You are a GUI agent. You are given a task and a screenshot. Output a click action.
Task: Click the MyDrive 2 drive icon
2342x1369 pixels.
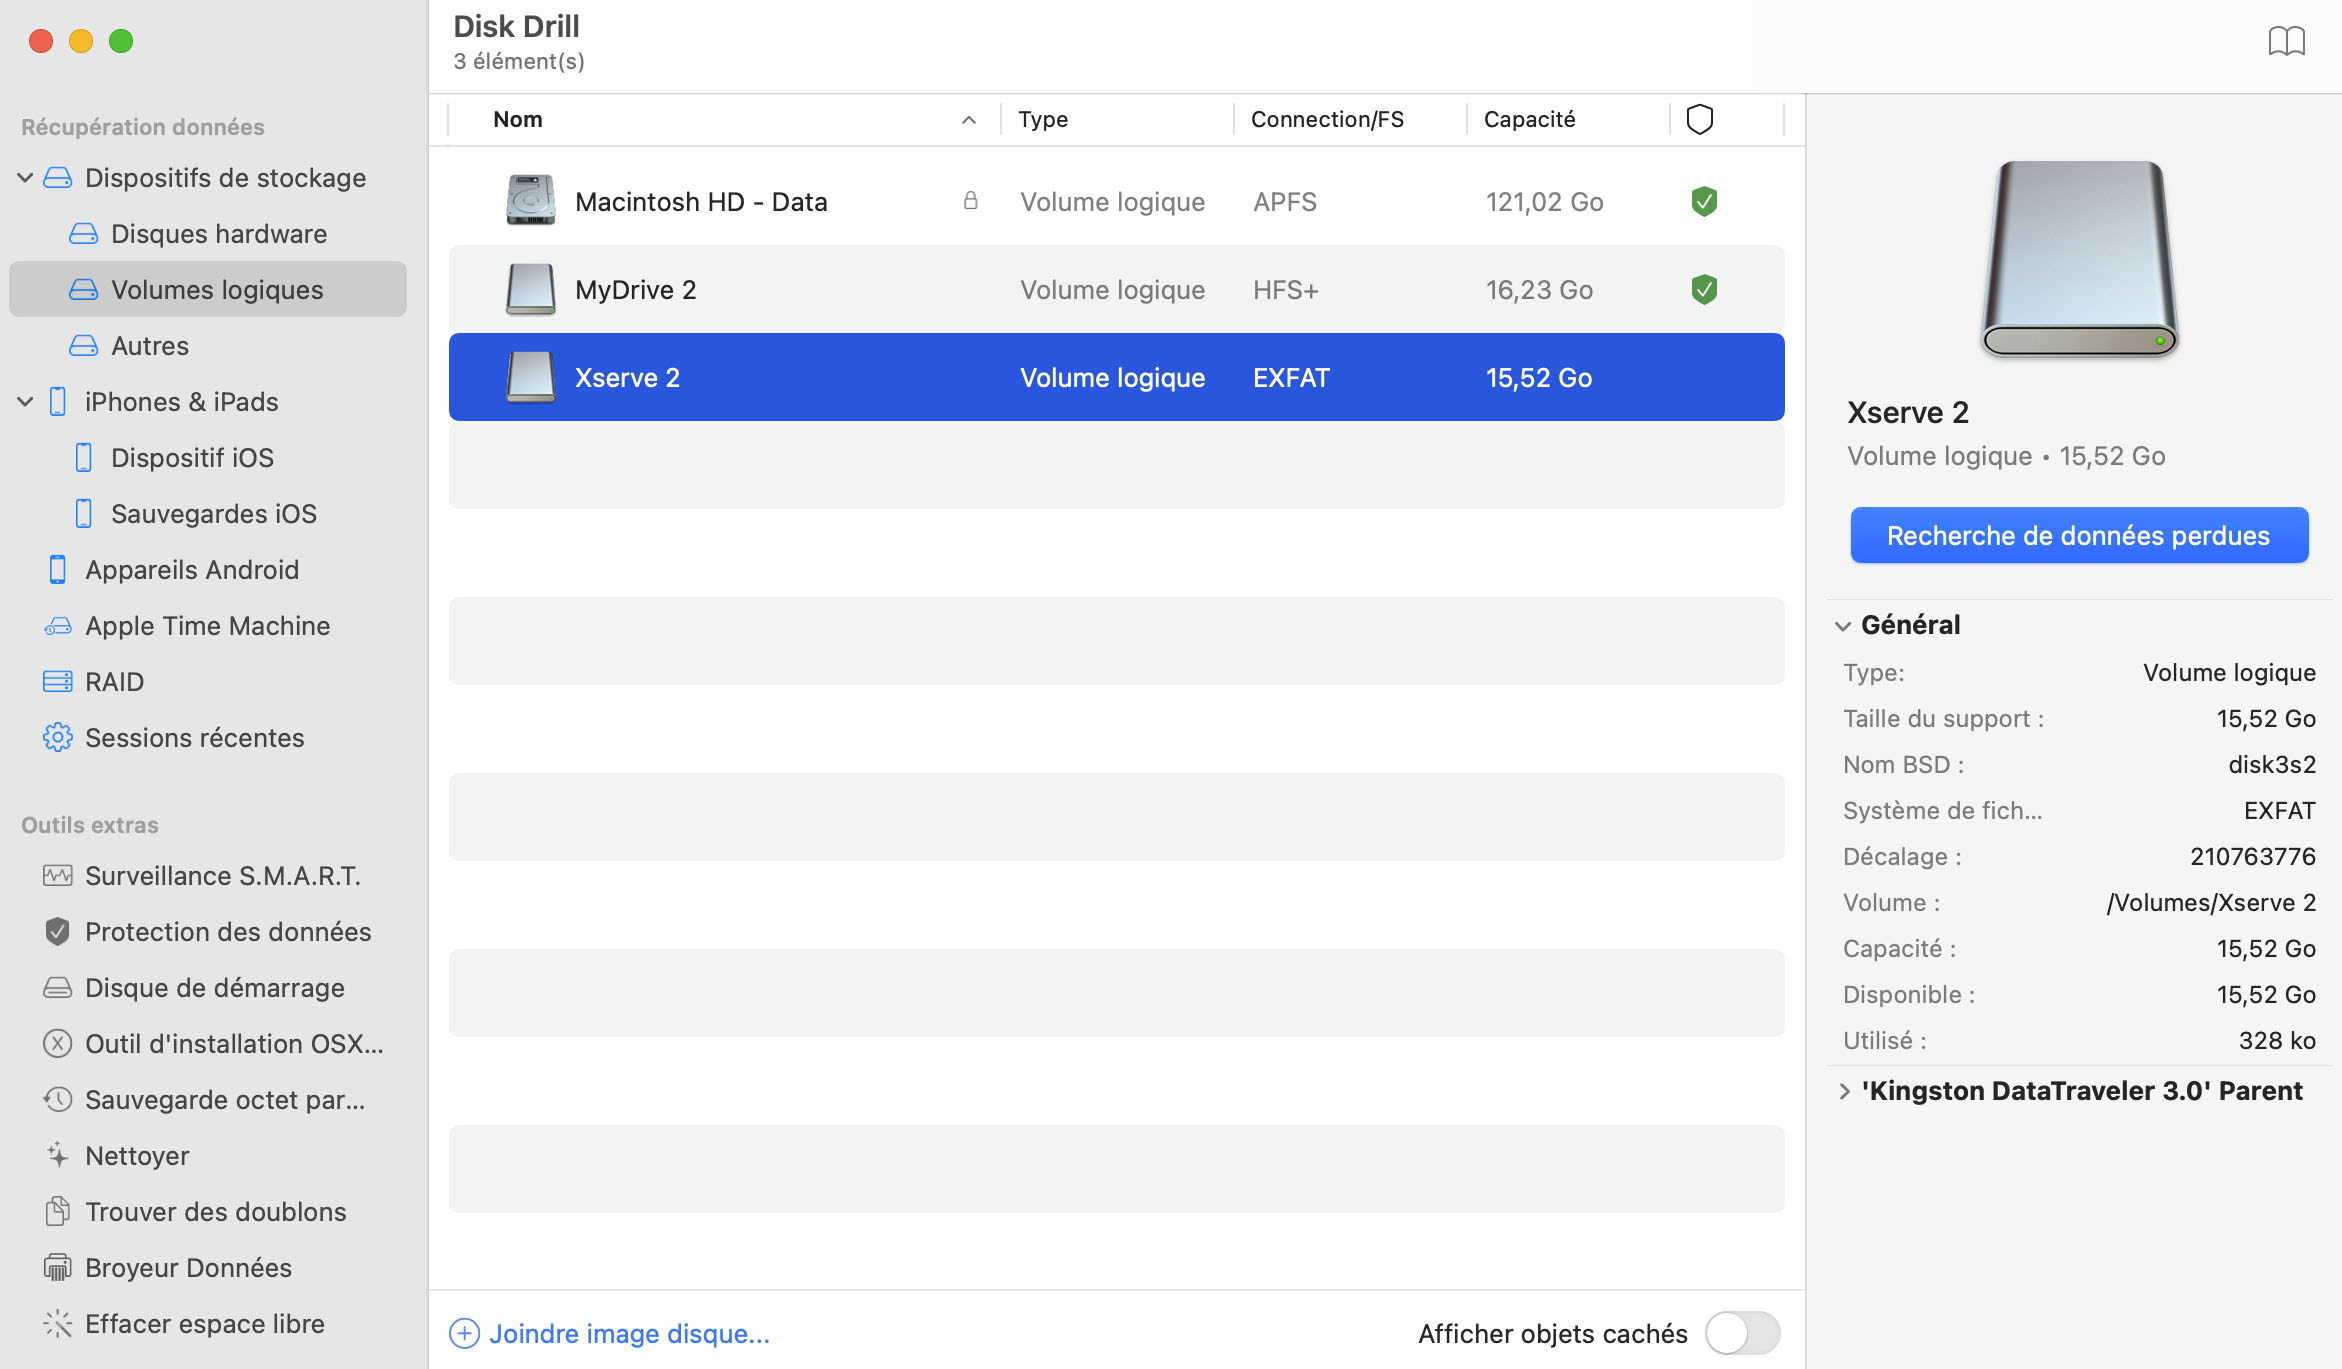pyautogui.click(x=531, y=289)
